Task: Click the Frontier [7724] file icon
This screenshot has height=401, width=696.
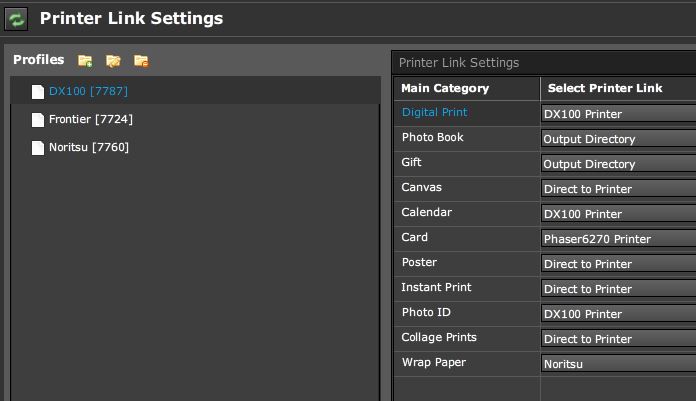Action: point(38,119)
